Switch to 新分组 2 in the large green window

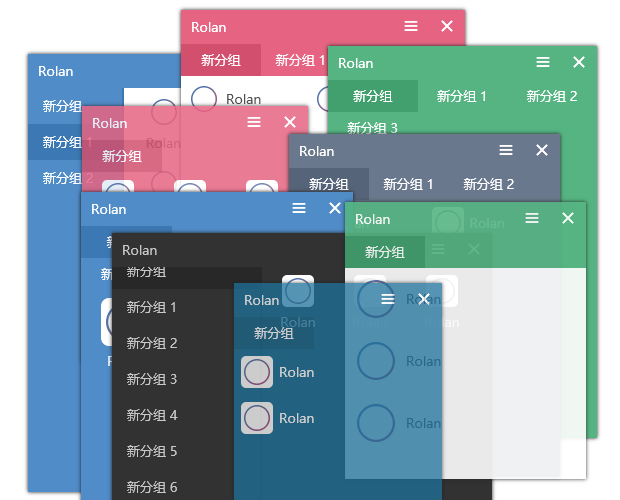coord(552,96)
